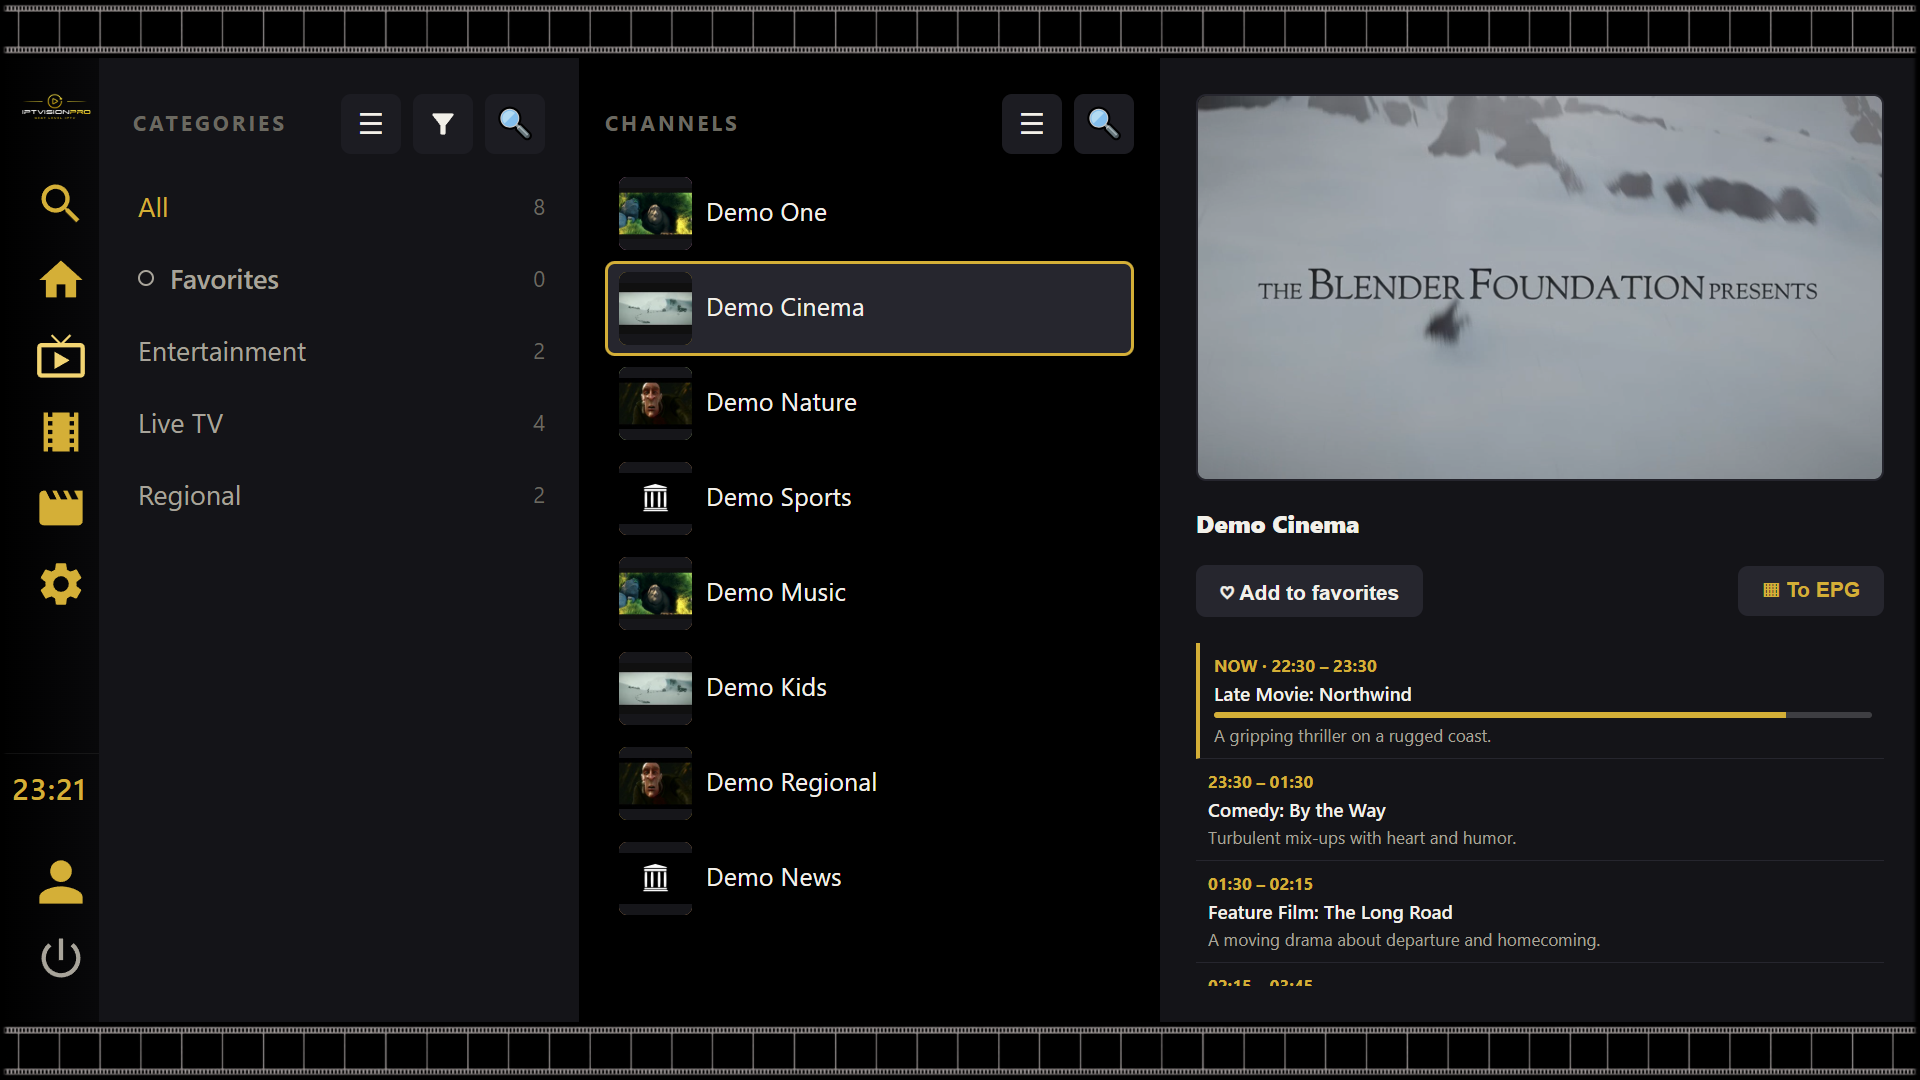Open the Channels hamburger menu
The width and height of the screenshot is (1920, 1080).
click(x=1032, y=124)
